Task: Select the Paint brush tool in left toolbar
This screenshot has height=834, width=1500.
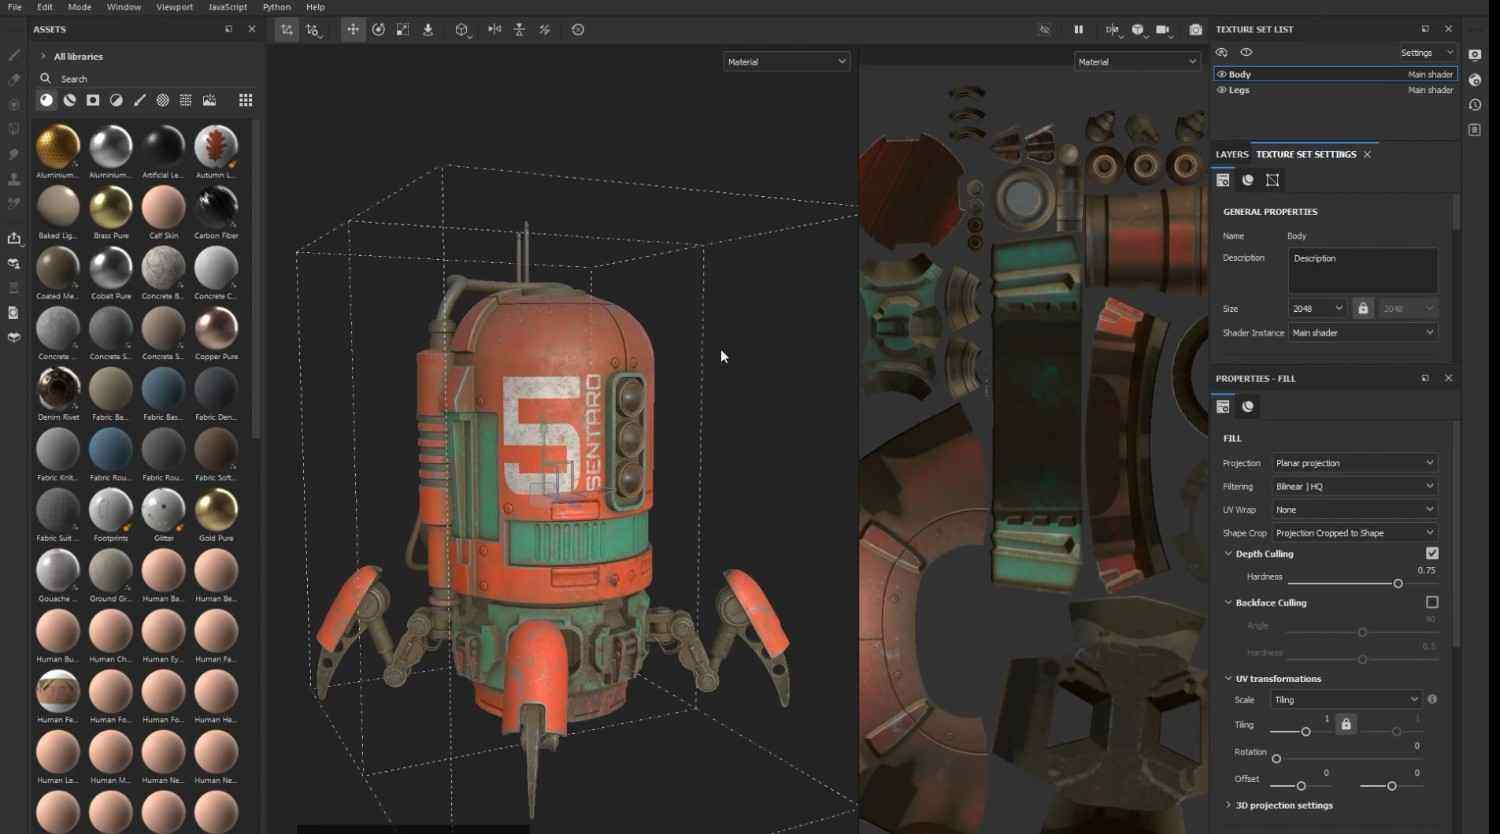Action: [14, 55]
